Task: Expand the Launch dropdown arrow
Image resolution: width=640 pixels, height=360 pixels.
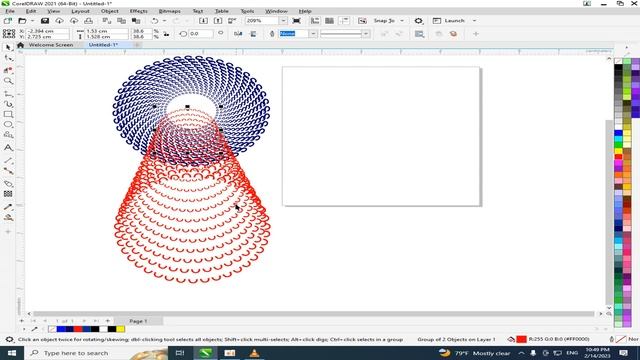Action: [x=474, y=21]
